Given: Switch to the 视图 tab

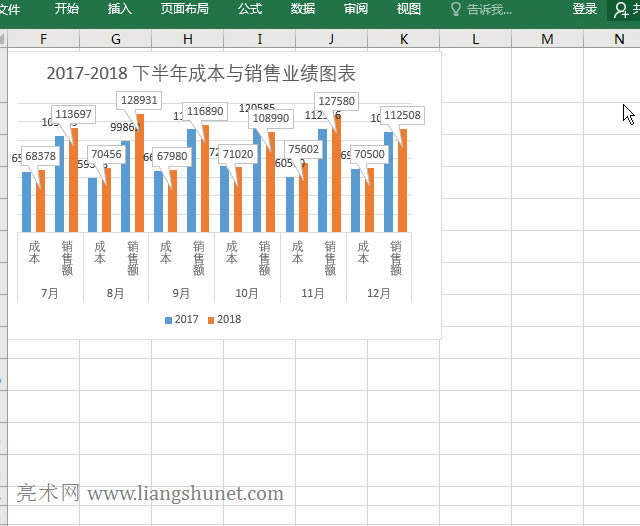Looking at the screenshot, I should point(408,9).
